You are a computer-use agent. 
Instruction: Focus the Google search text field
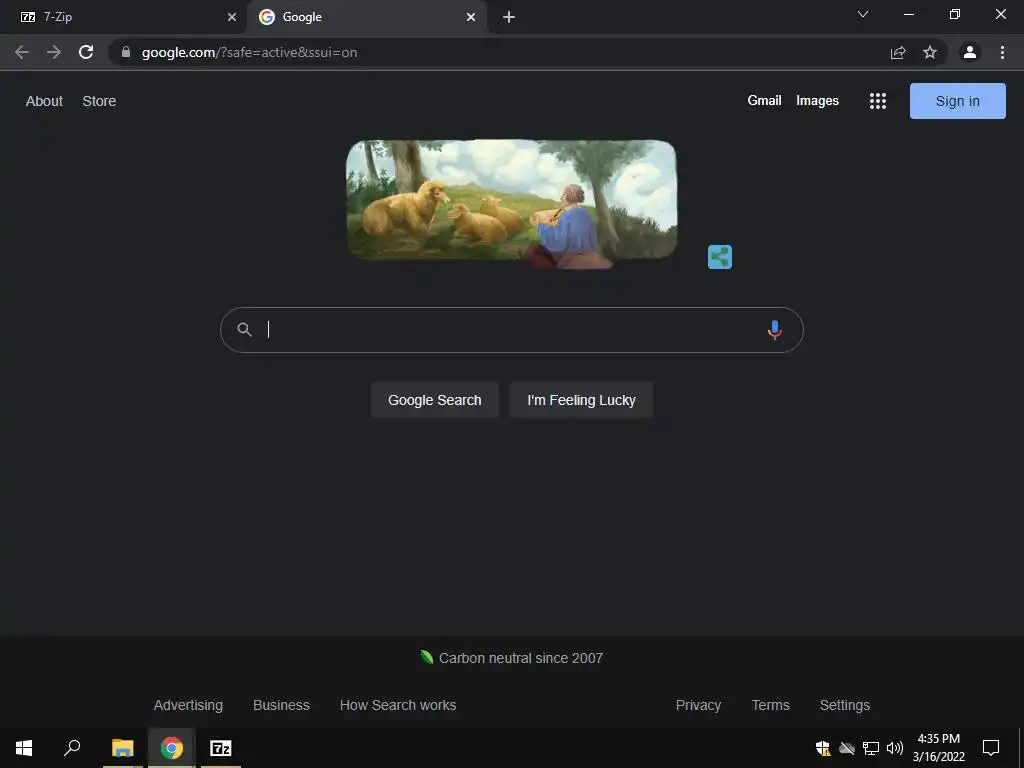(511, 330)
